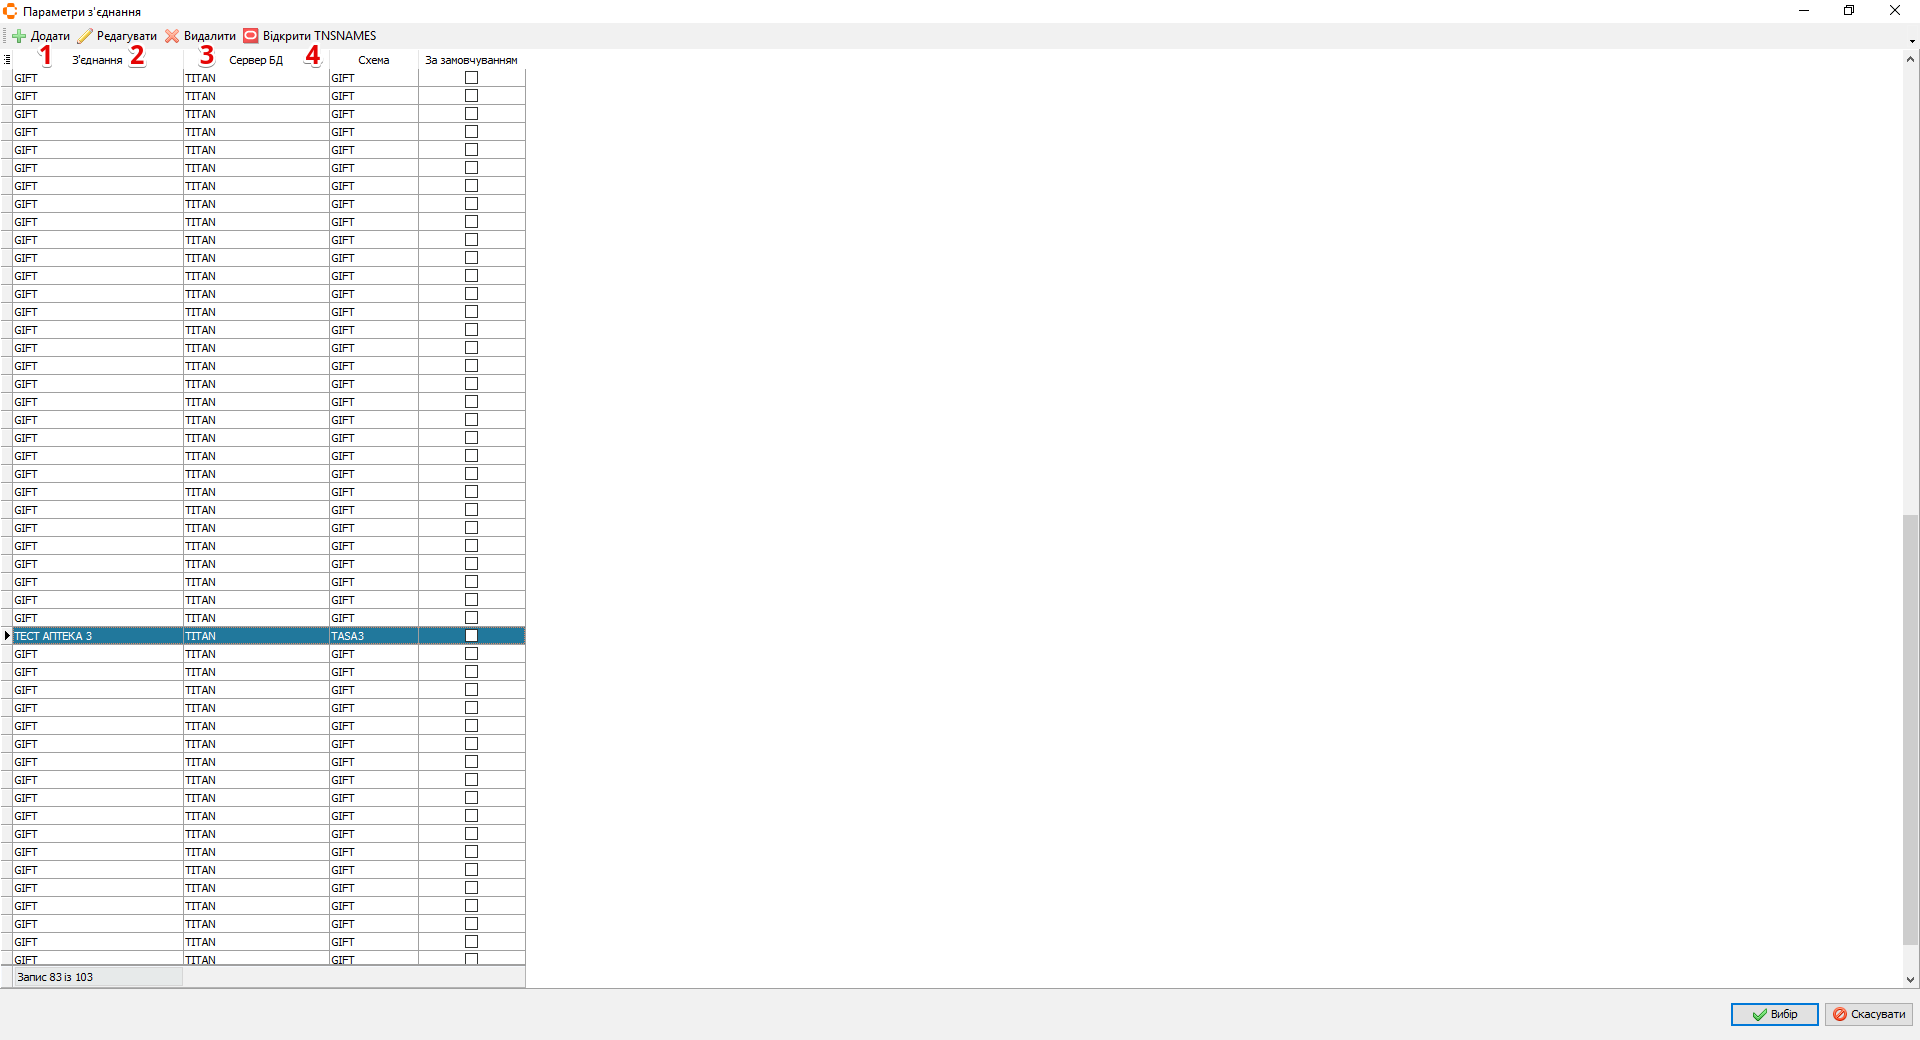Click the Схема column header
The height and width of the screenshot is (1040, 1920).
coord(374,60)
